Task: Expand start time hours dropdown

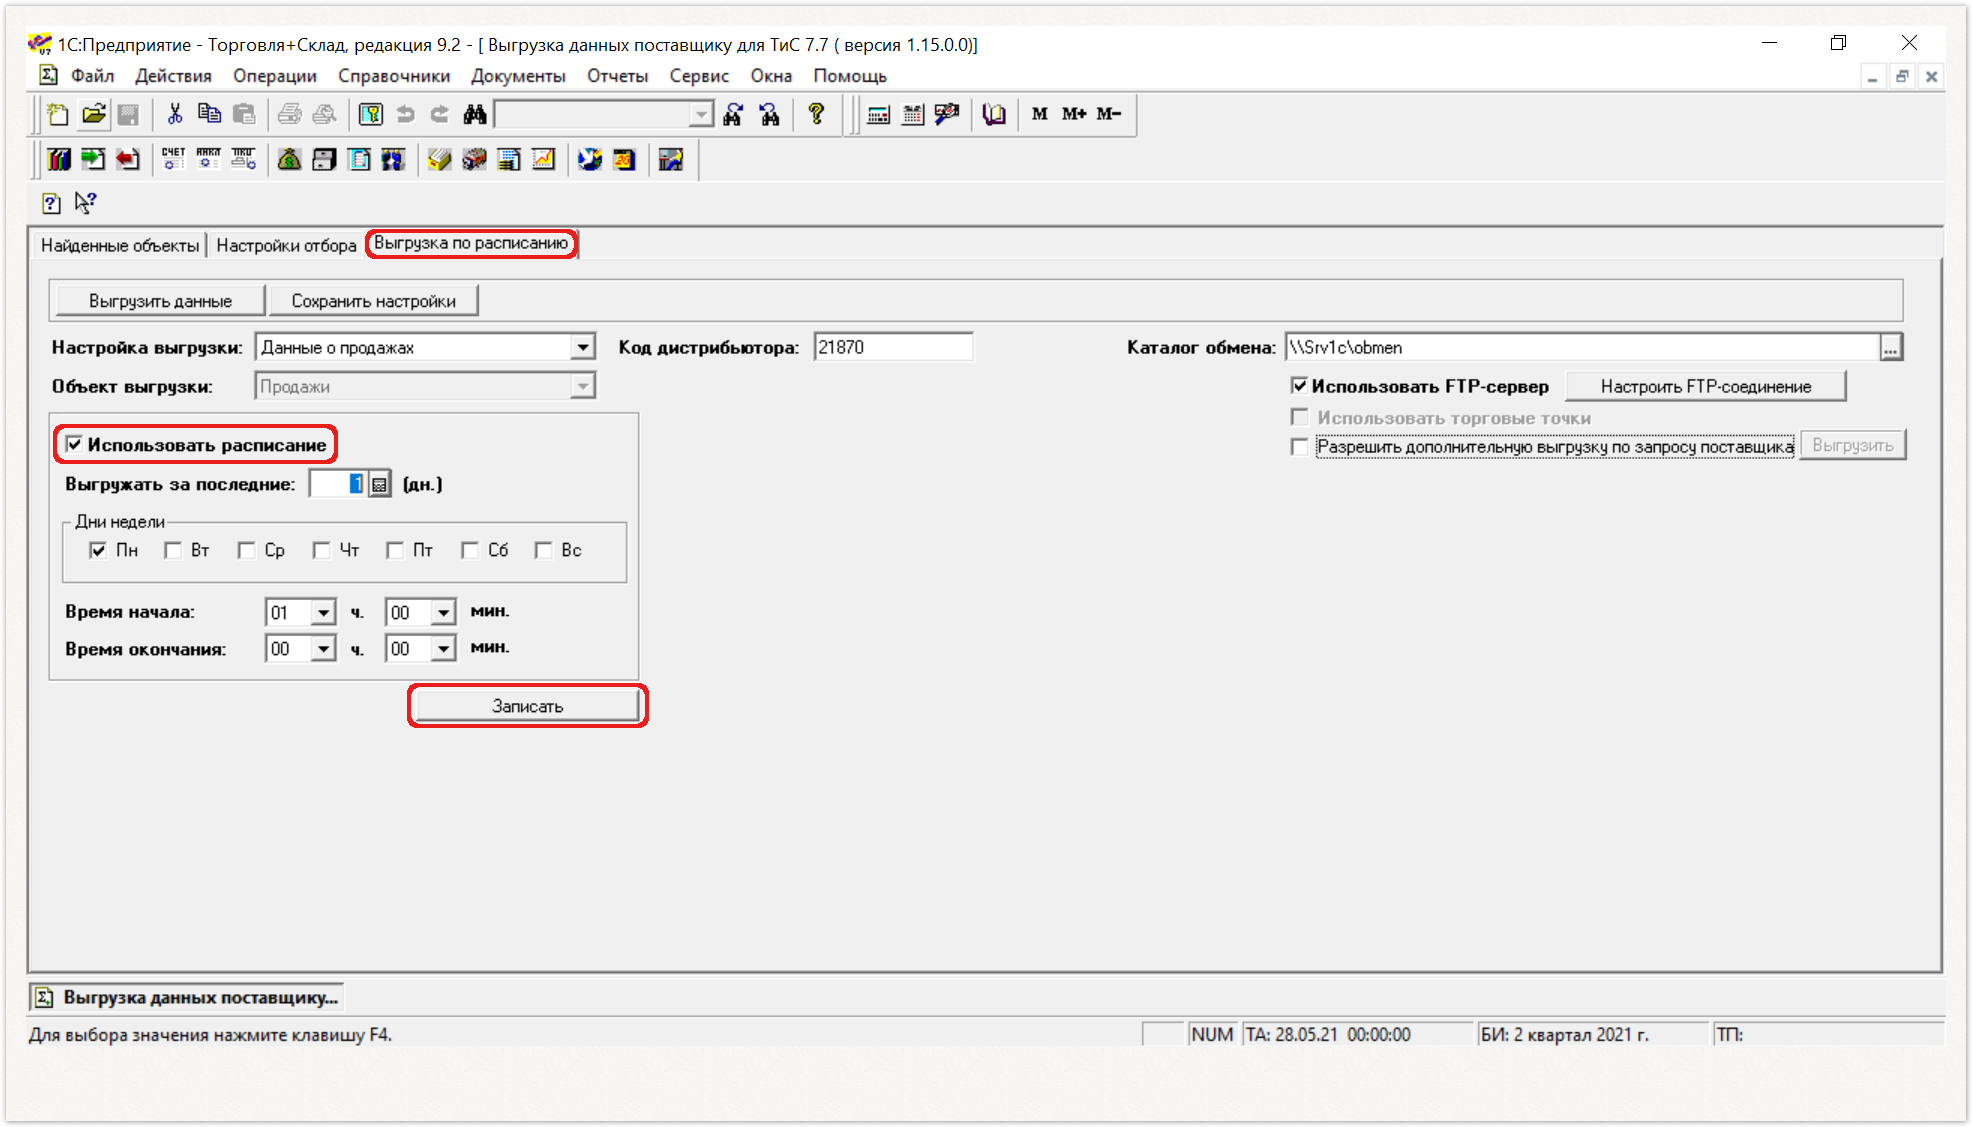Action: click(x=323, y=612)
